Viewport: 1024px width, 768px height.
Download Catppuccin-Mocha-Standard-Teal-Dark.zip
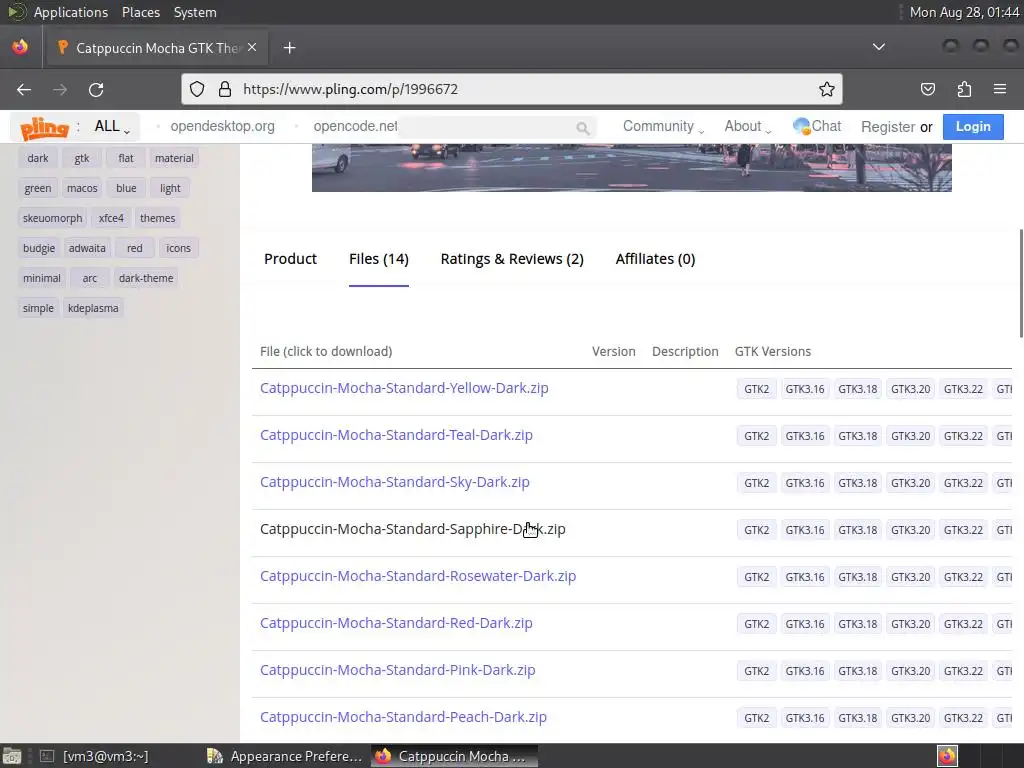click(x=396, y=435)
